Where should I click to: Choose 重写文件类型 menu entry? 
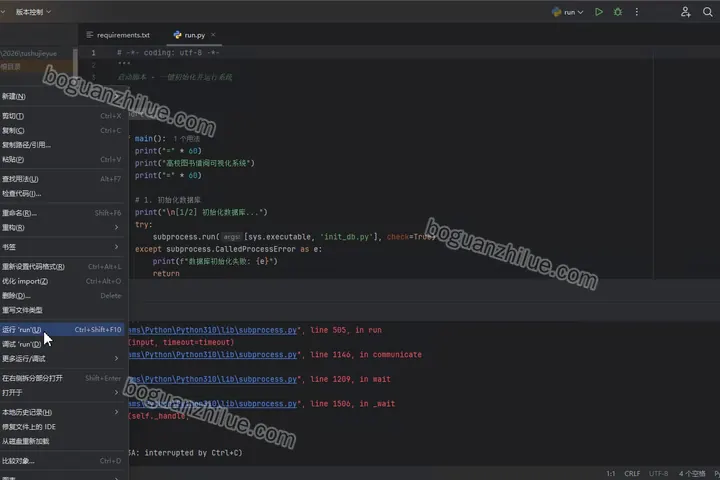pos(62,310)
